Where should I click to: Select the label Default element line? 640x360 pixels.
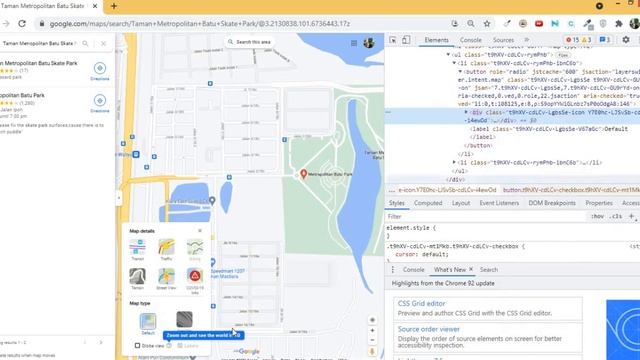point(549,129)
